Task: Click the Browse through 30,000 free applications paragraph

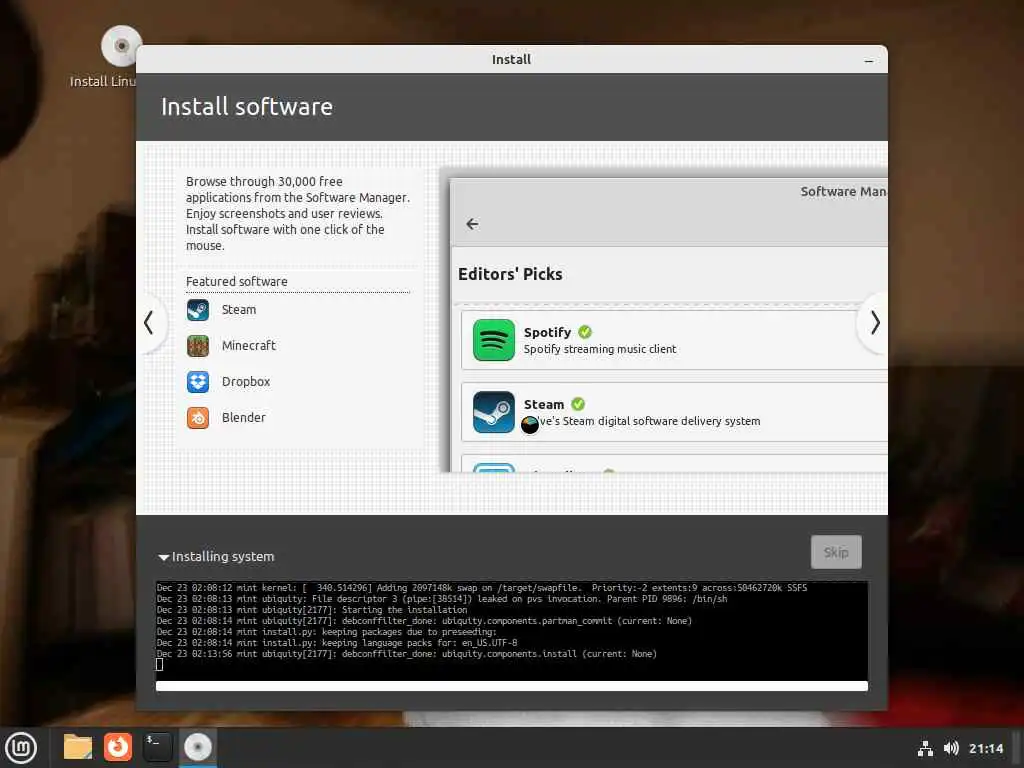Action: (298, 214)
